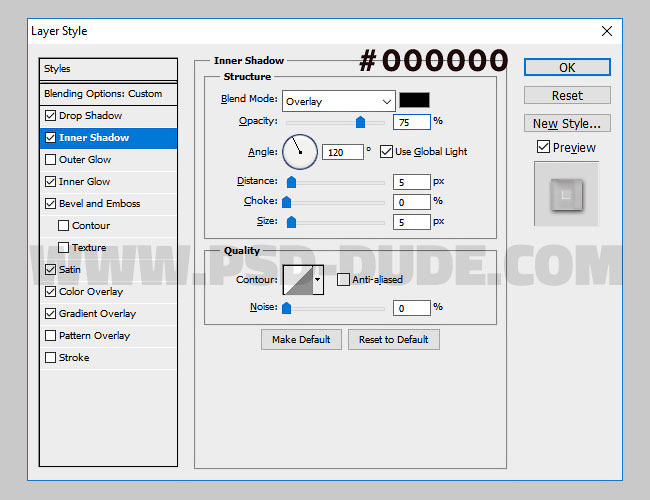
Task: Enable the Texture checkbox
Action: click(63, 247)
